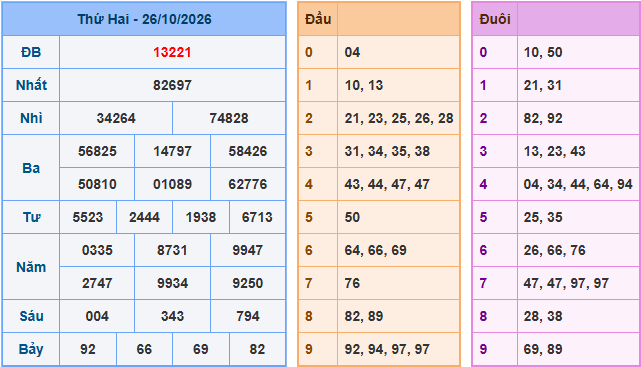Select the Năm number 8731
Screen dimensions: 641x367
tap(173, 250)
